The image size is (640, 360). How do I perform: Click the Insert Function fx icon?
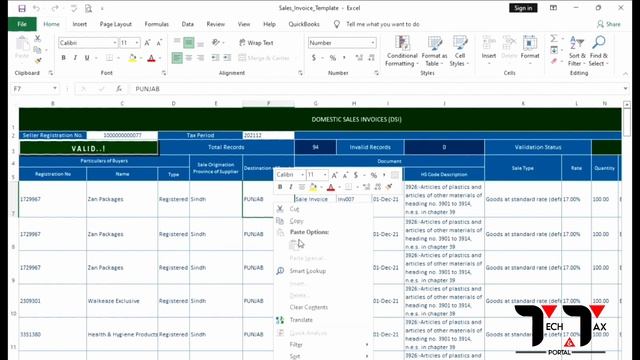(119, 89)
